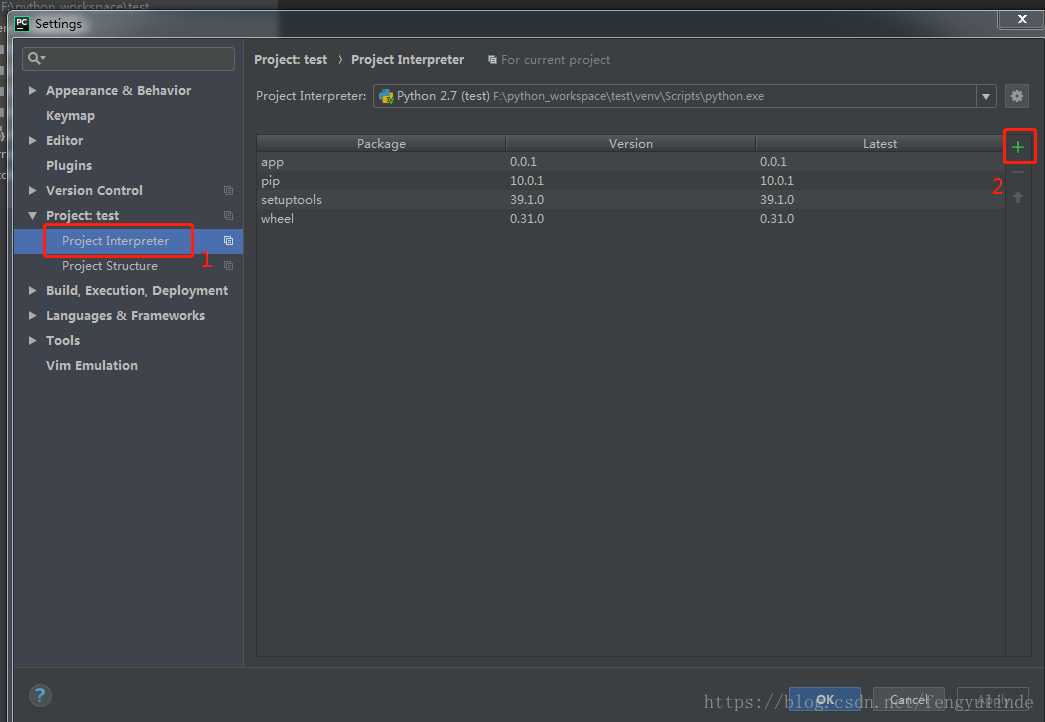The width and height of the screenshot is (1045, 722).
Task: Click the help question mark icon
Action: 40,695
